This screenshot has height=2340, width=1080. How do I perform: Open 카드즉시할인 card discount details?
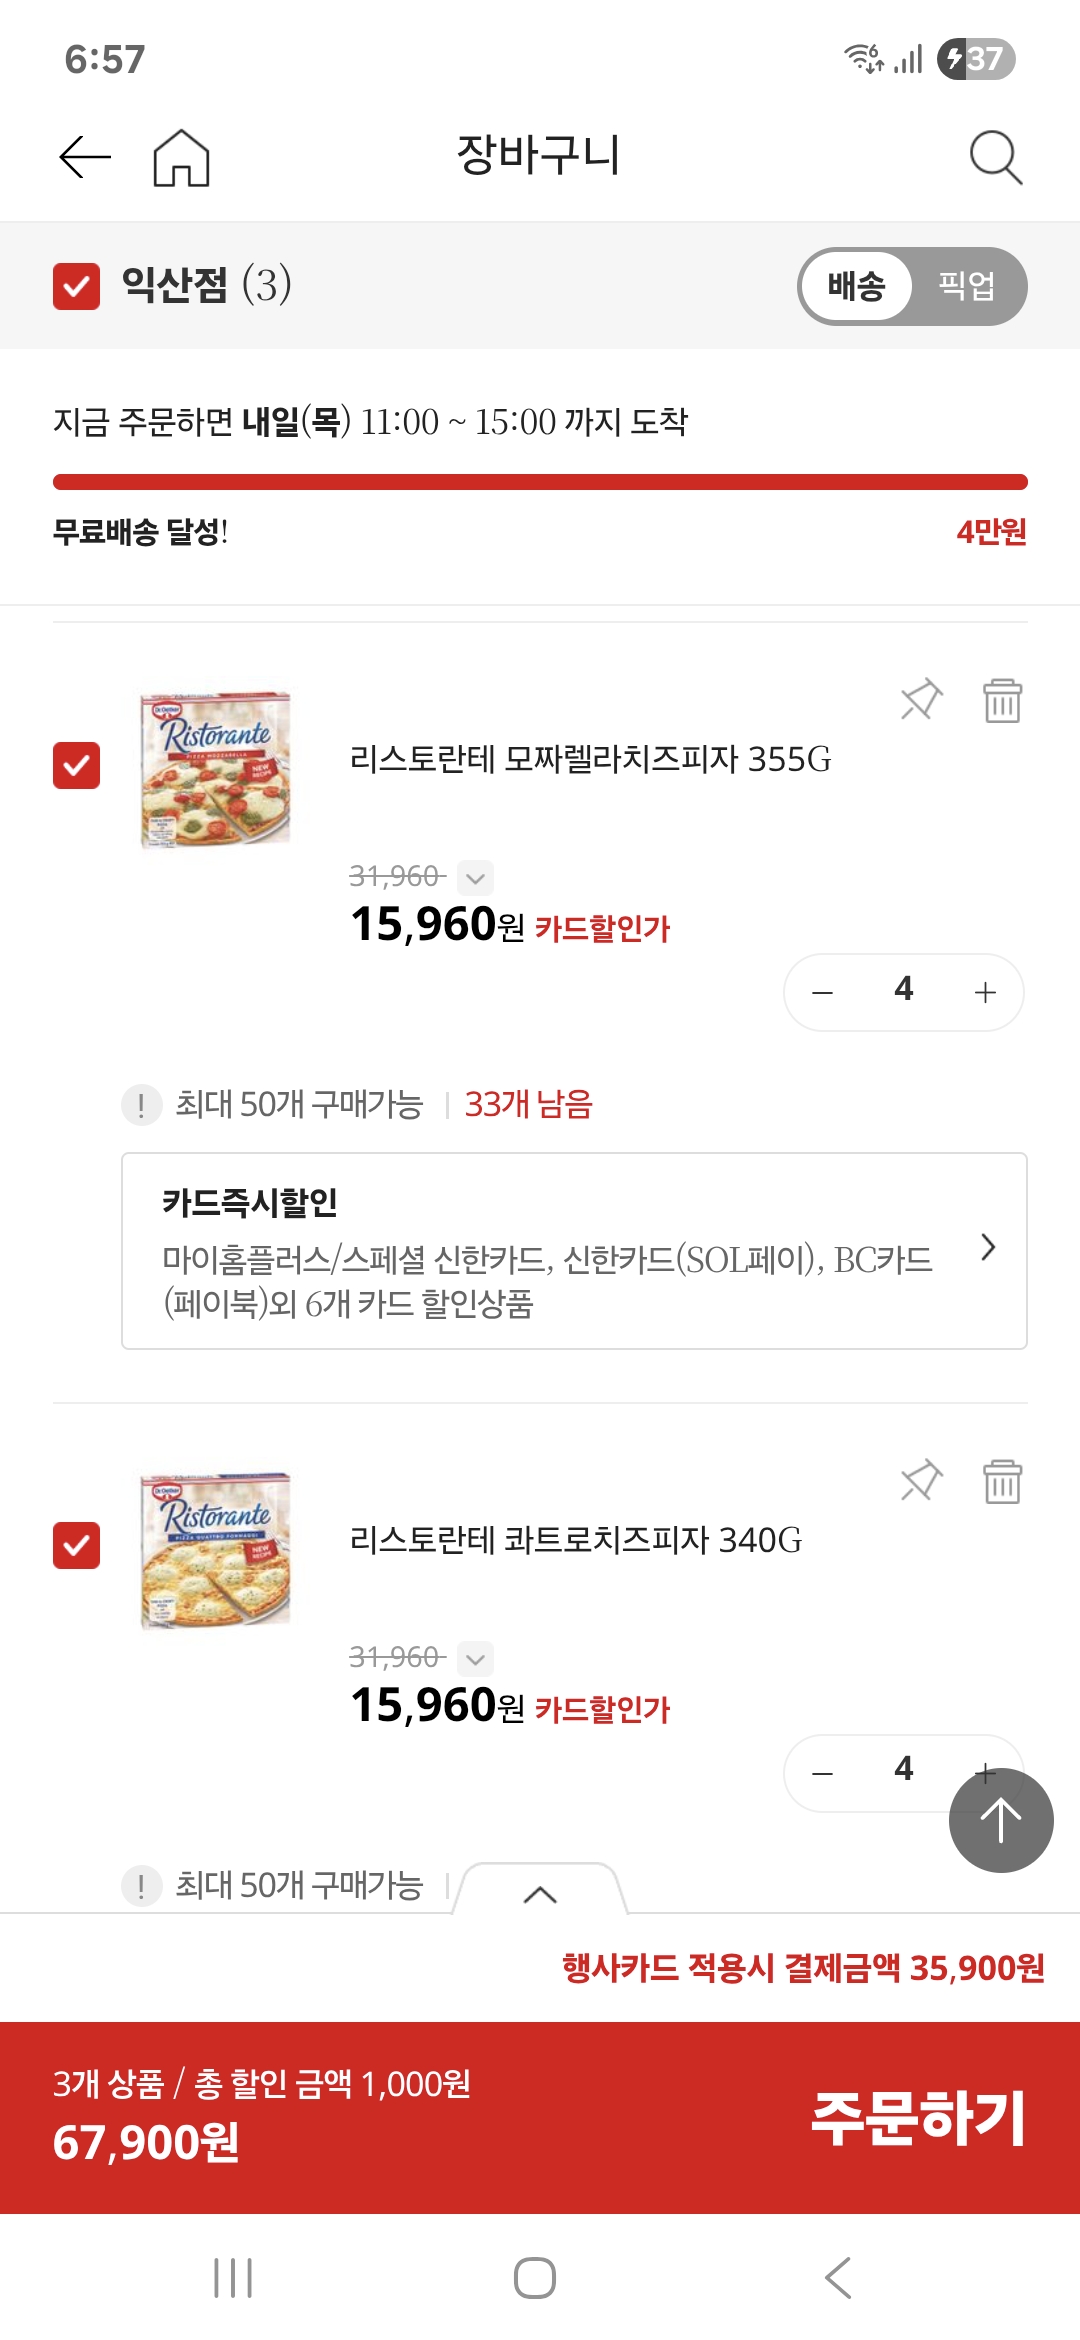point(574,1251)
